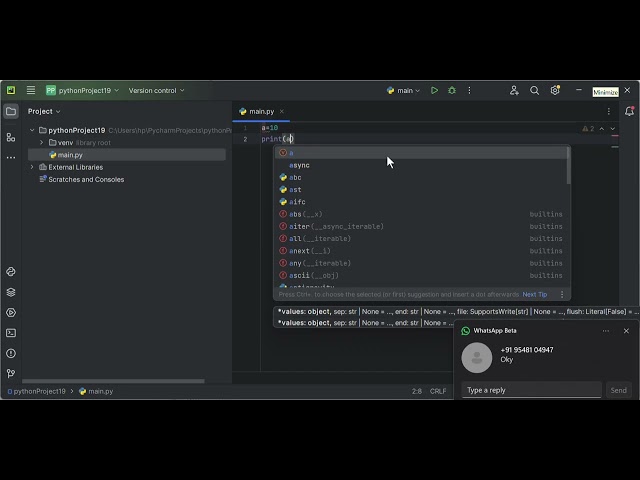Open Python Console tool window
Screen dimensions: 640x480
(11, 272)
